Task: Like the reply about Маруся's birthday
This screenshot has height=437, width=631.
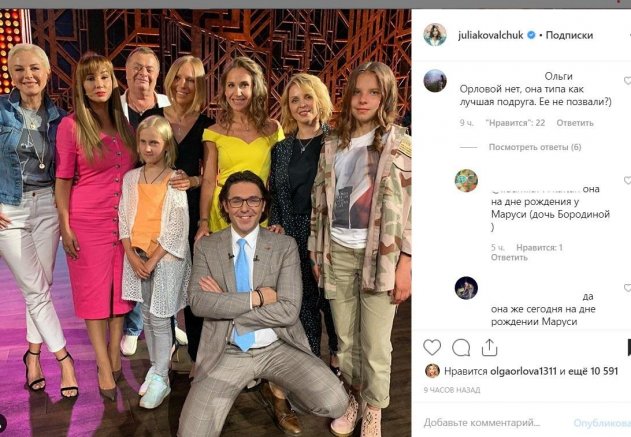Action: pos(627,180)
